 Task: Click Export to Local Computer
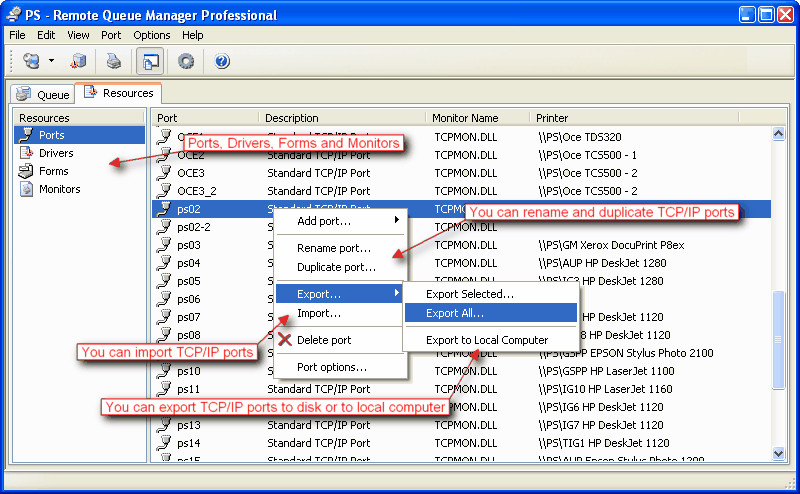(x=487, y=340)
